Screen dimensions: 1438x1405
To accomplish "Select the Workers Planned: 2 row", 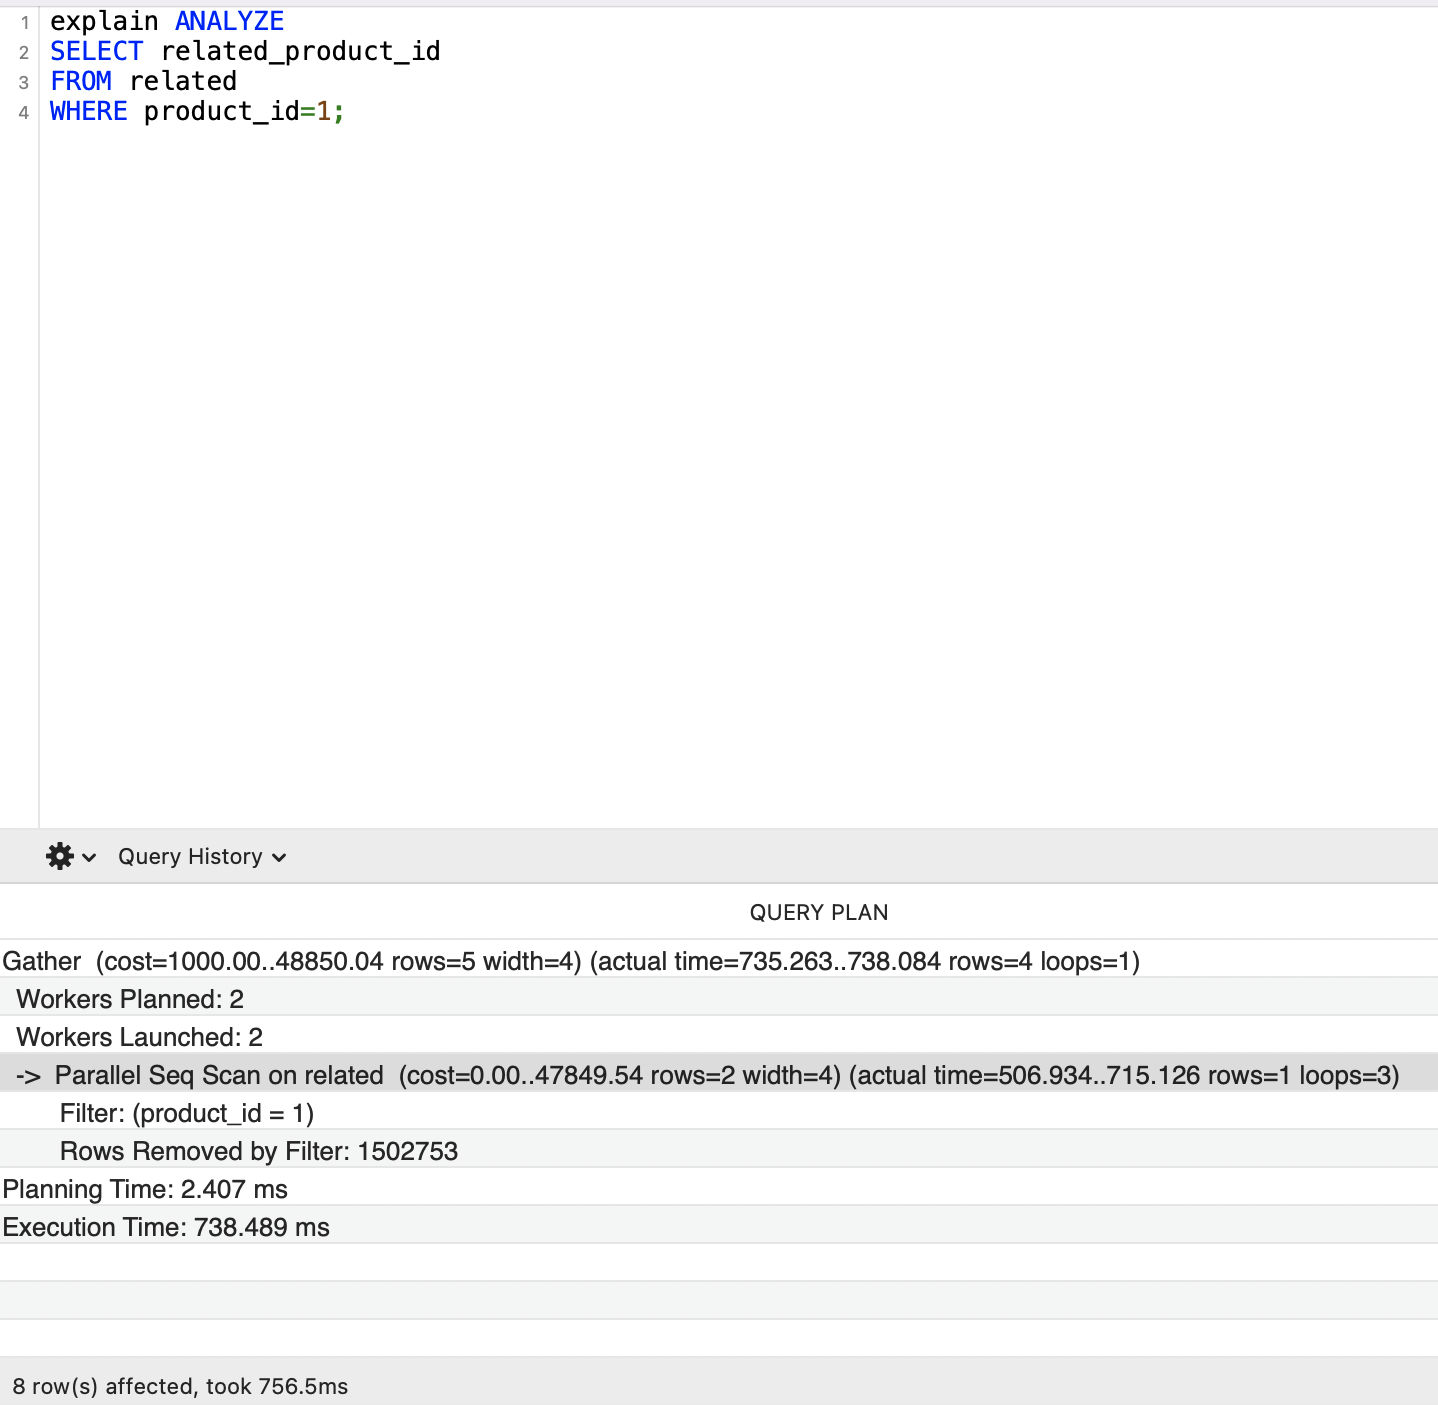I will (x=719, y=999).
